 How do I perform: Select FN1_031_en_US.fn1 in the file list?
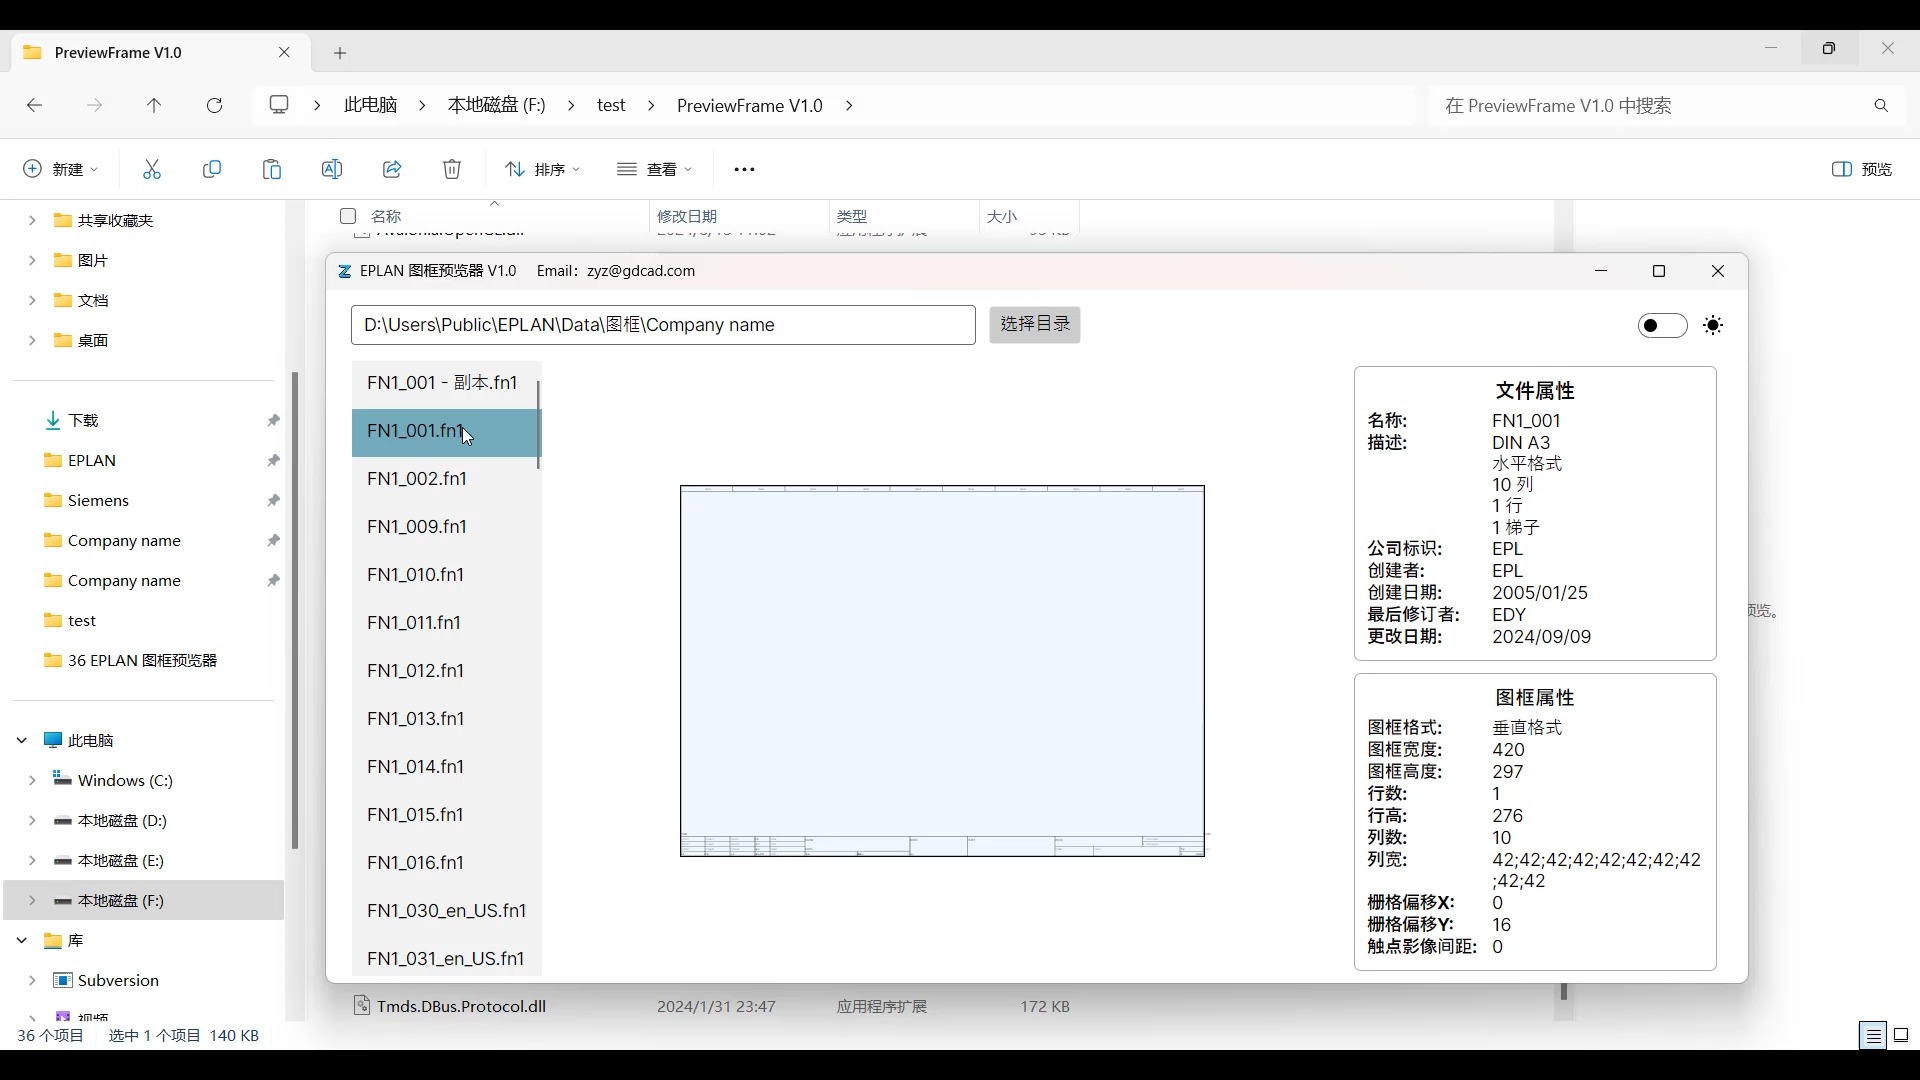[445, 959]
